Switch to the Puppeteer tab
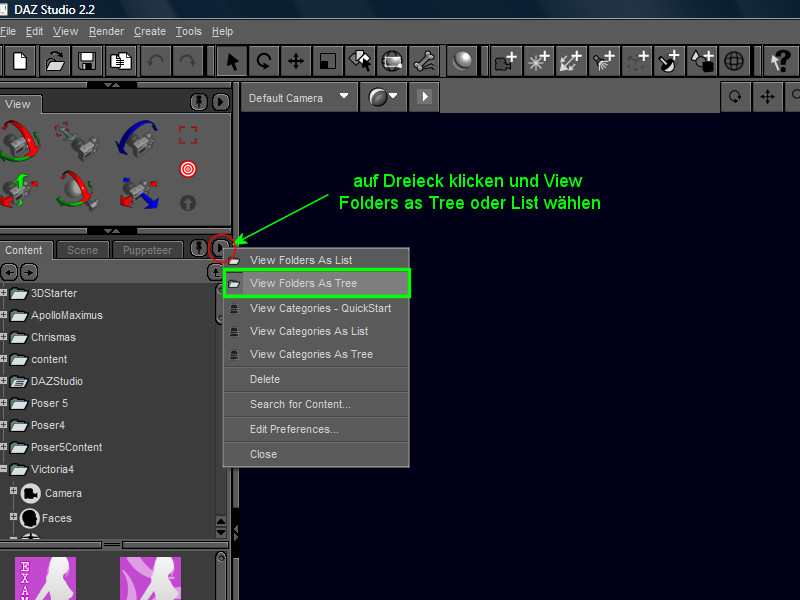 point(147,250)
